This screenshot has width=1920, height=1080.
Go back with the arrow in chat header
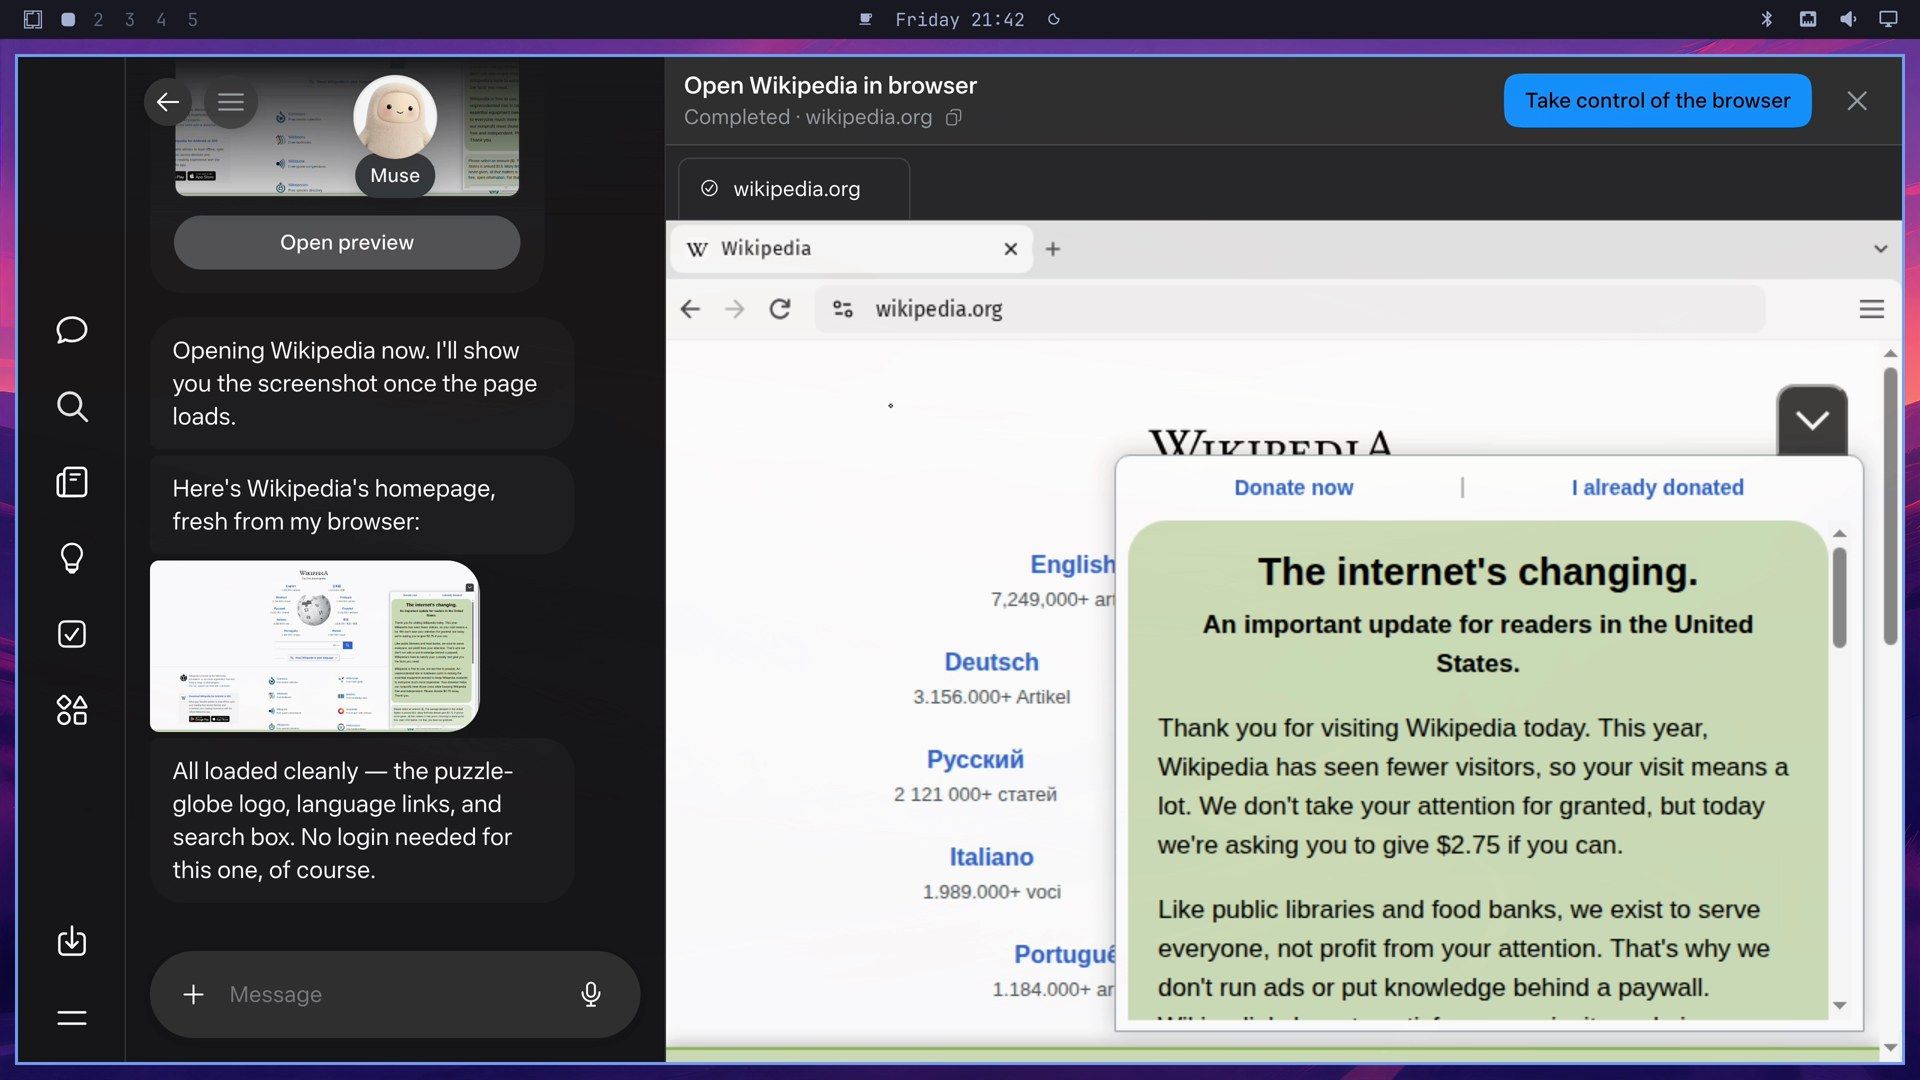pyautogui.click(x=168, y=102)
